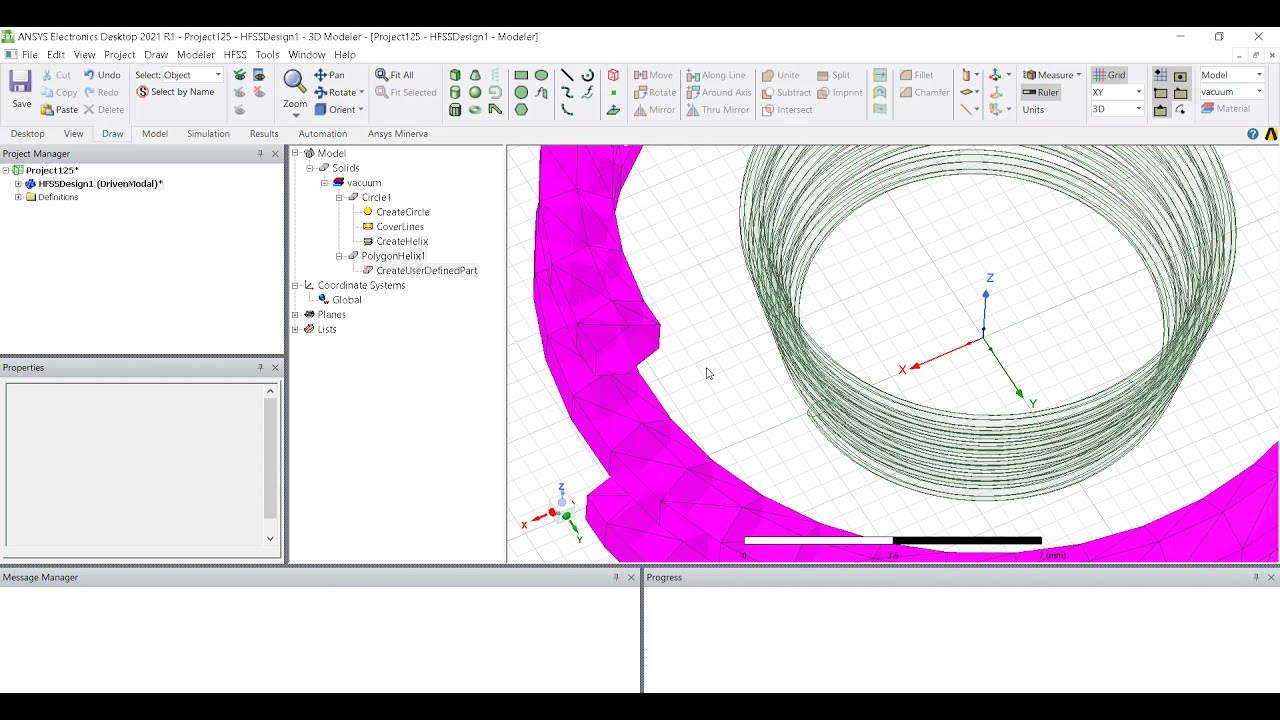Collapse the Circle1 tree node
Viewport: 1280px width, 720px height.
339,198
